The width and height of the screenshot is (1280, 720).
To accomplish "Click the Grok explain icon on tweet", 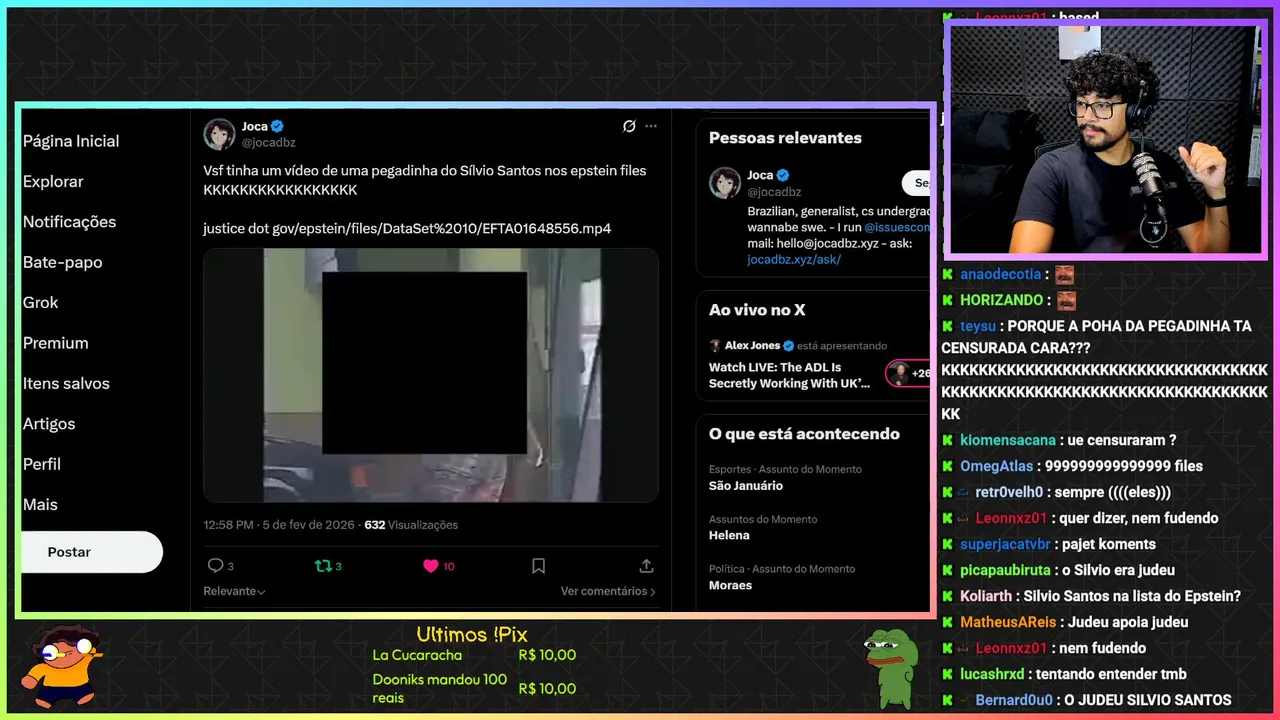I will click(629, 126).
